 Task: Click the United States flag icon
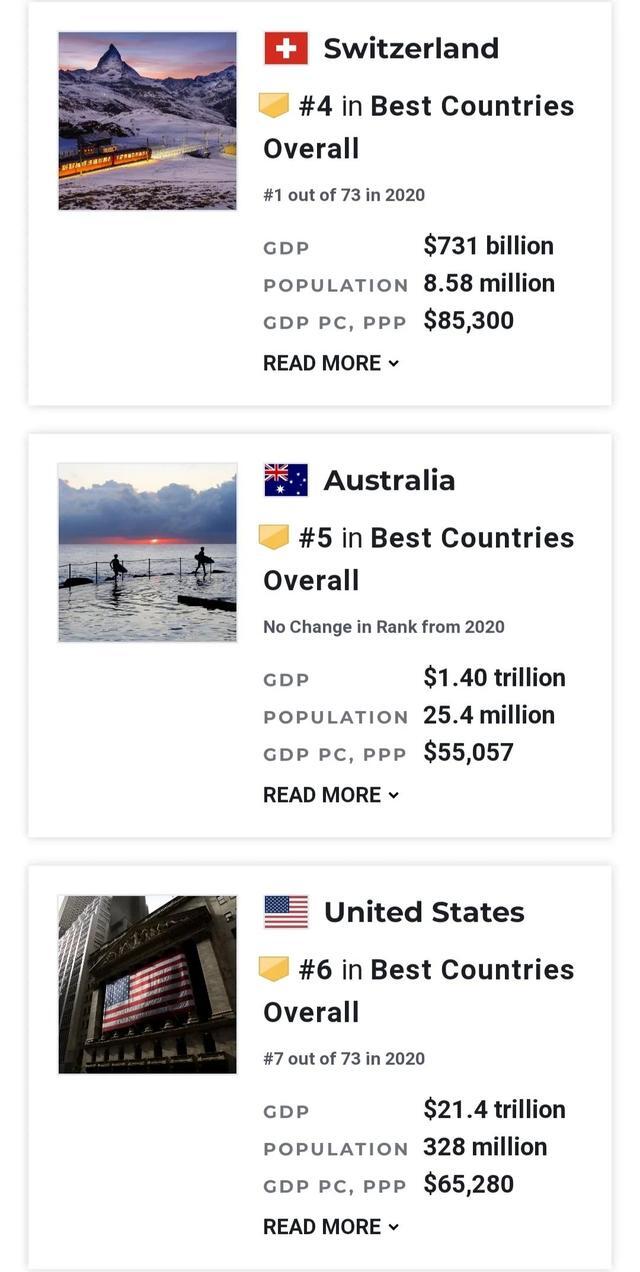(x=286, y=912)
